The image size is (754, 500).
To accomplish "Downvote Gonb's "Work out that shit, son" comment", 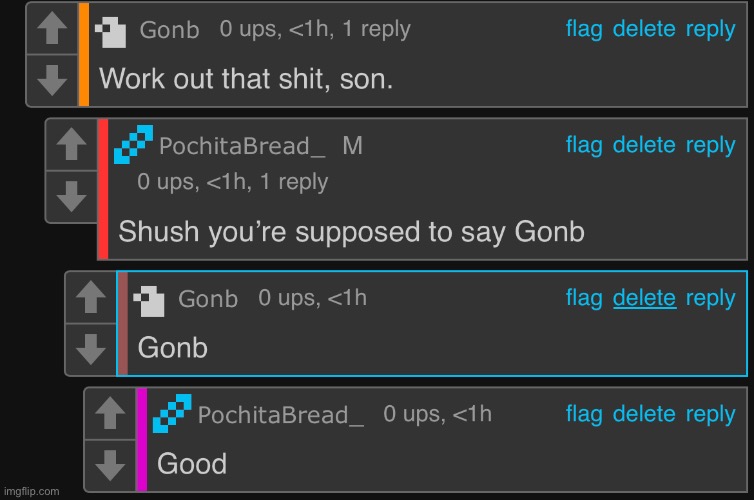I will click(51, 77).
